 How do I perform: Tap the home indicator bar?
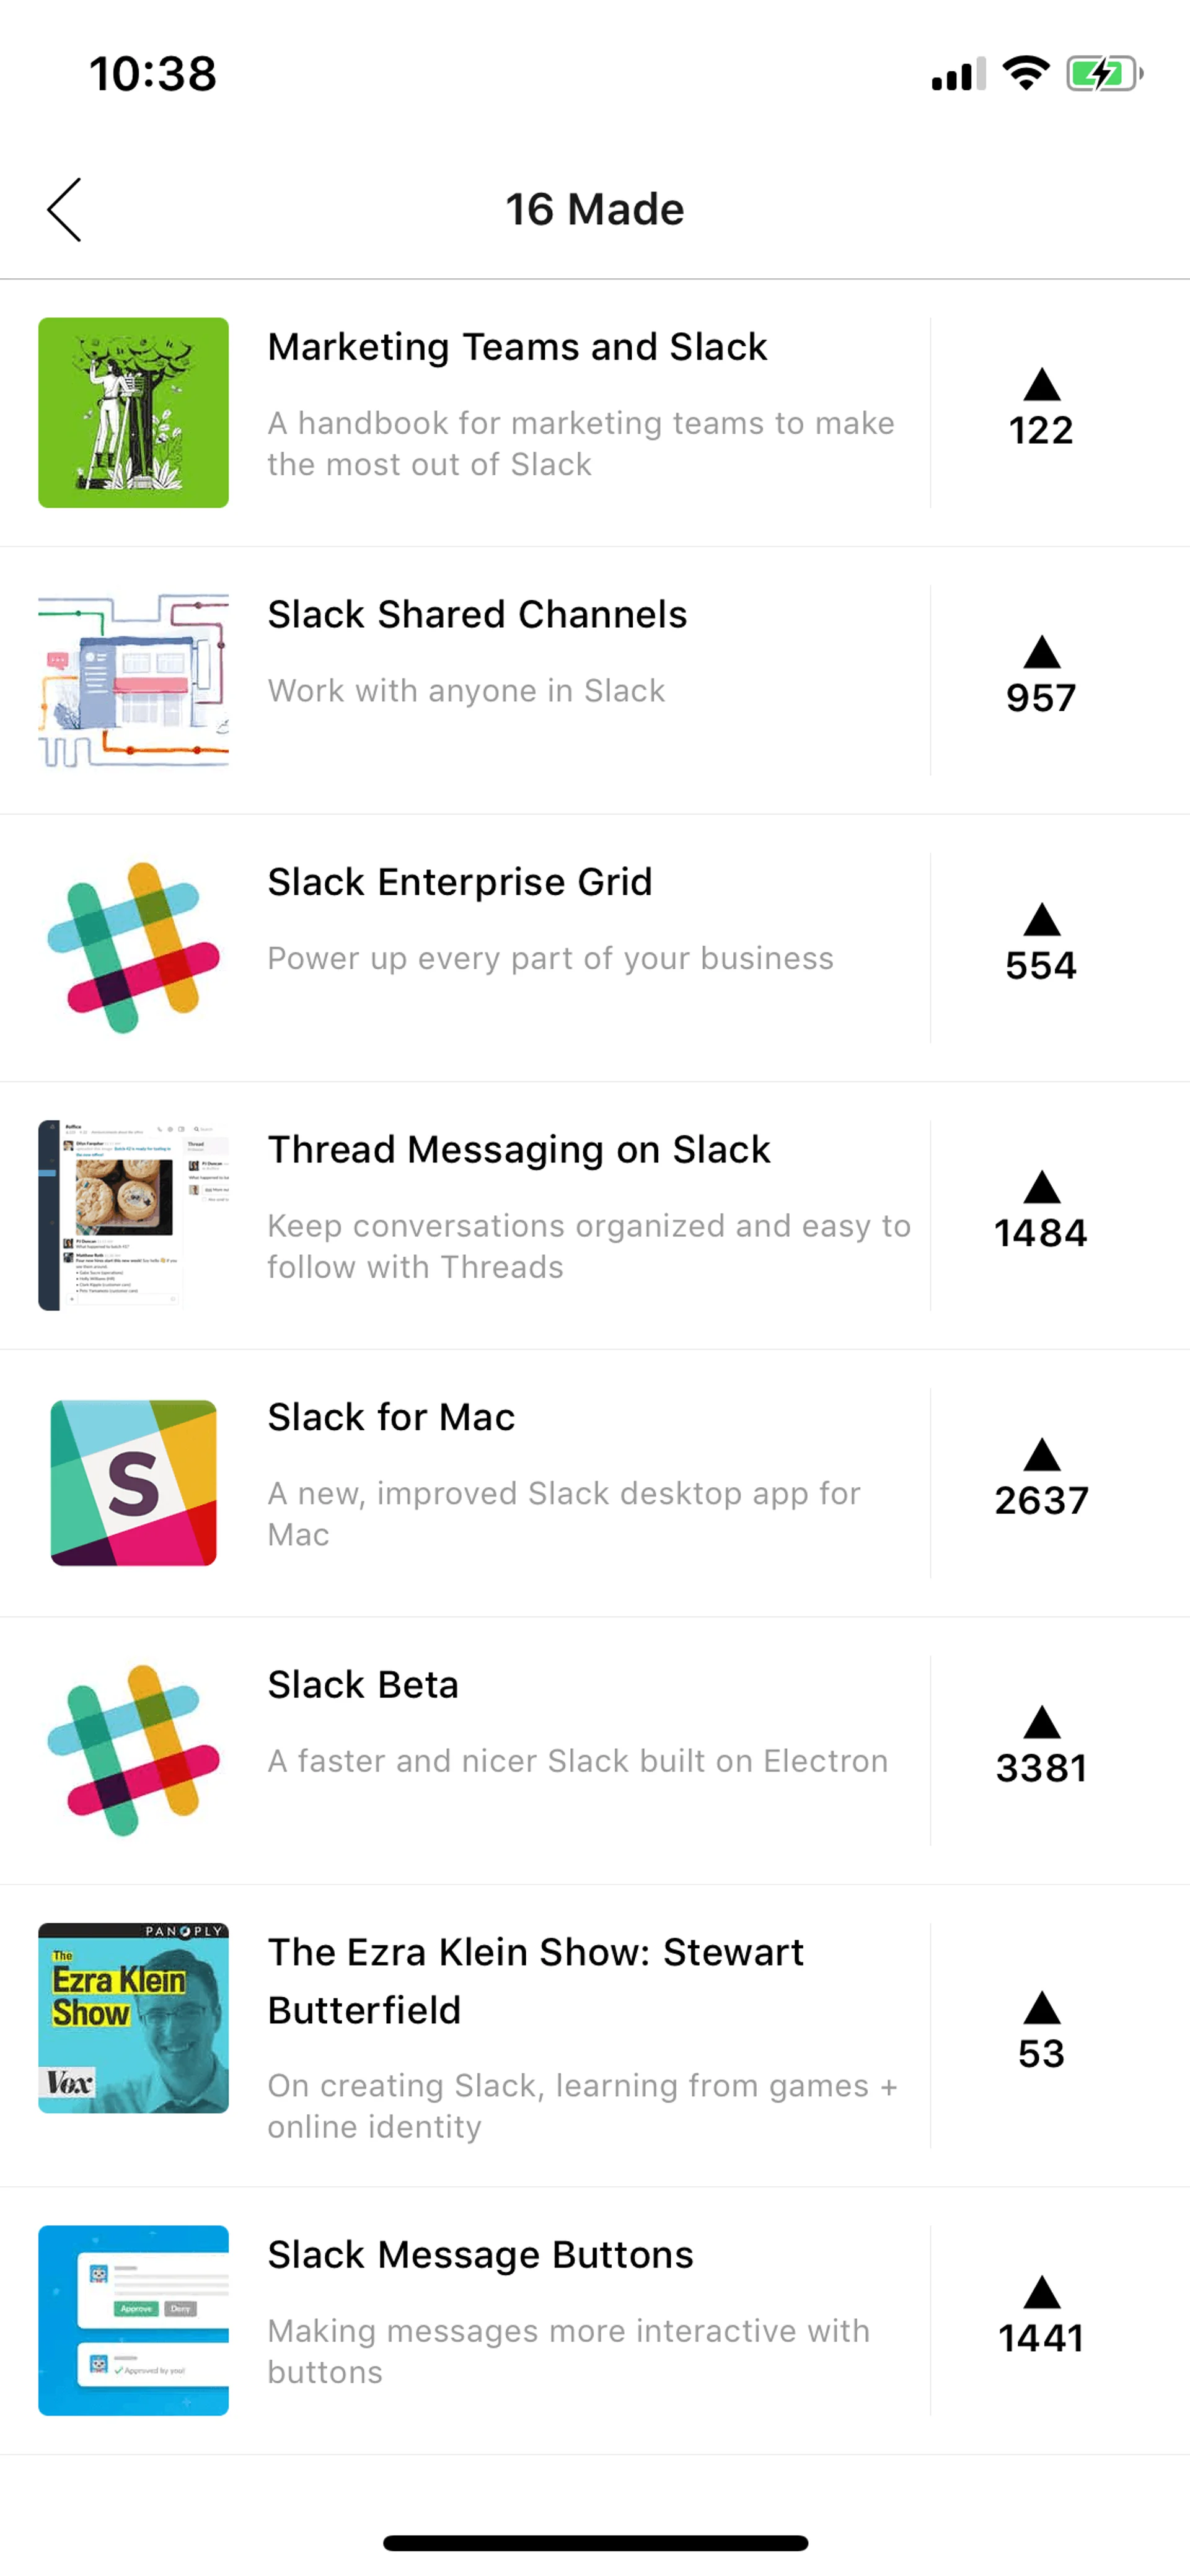(595, 2543)
